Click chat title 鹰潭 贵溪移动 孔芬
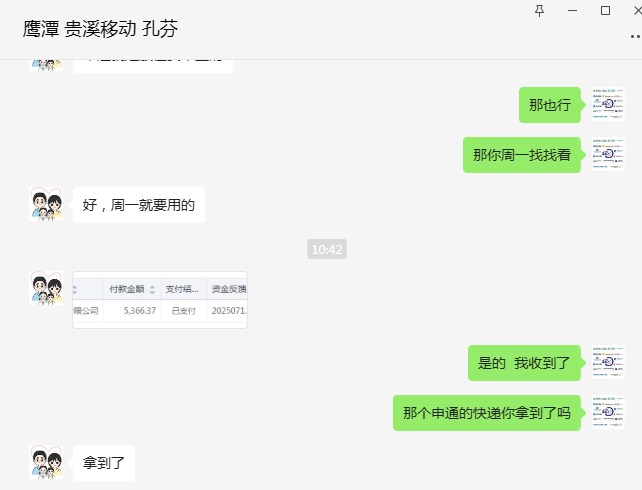This screenshot has width=642, height=490. tap(100, 29)
